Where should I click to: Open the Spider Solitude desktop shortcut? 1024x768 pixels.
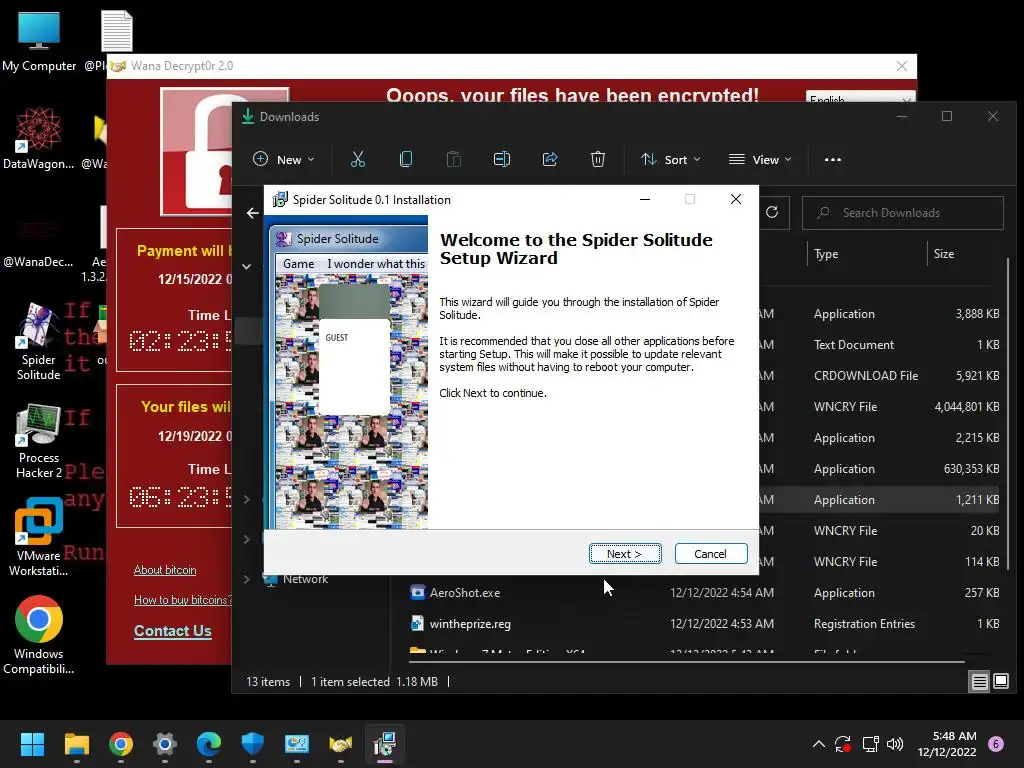(39, 342)
